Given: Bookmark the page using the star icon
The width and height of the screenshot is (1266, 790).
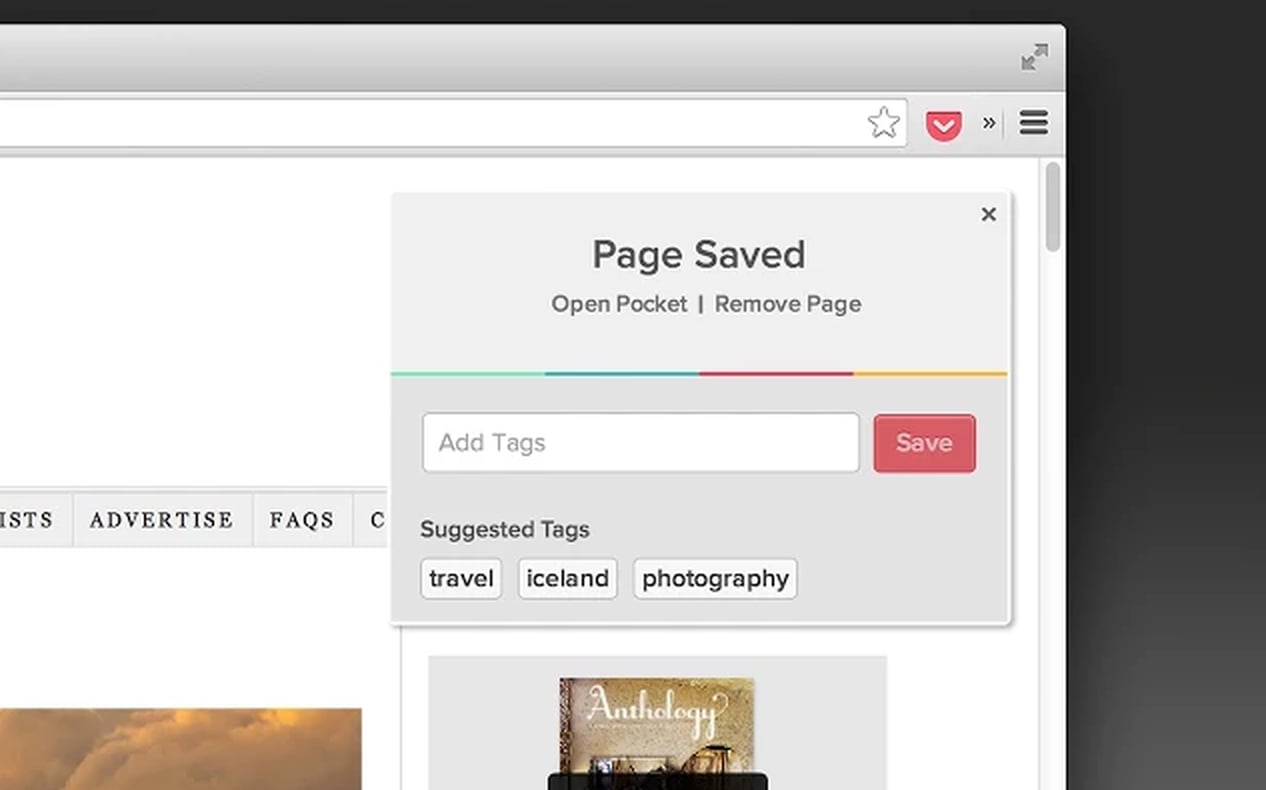Looking at the screenshot, I should click(x=883, y=122).
